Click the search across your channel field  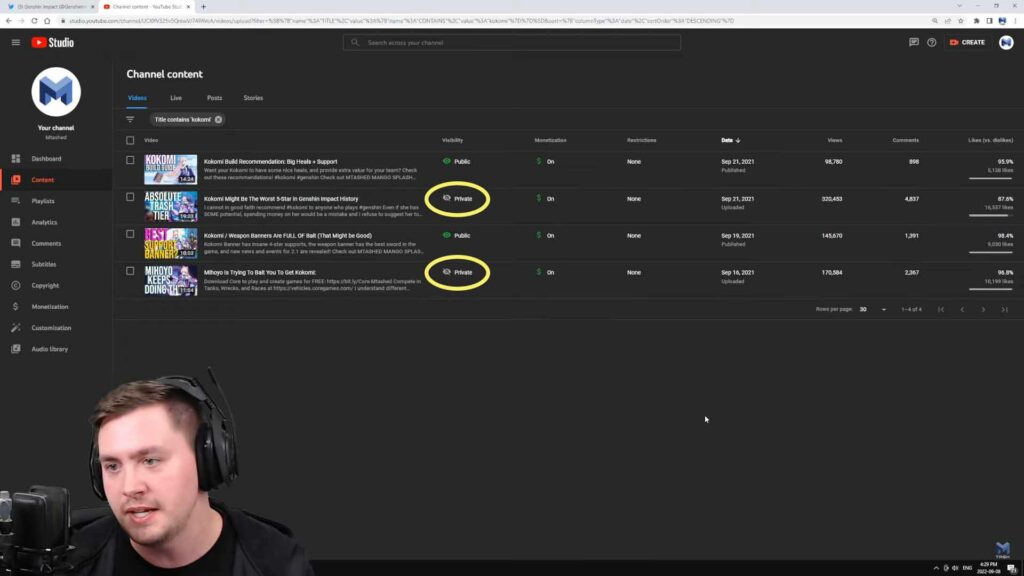pos(512,42)
